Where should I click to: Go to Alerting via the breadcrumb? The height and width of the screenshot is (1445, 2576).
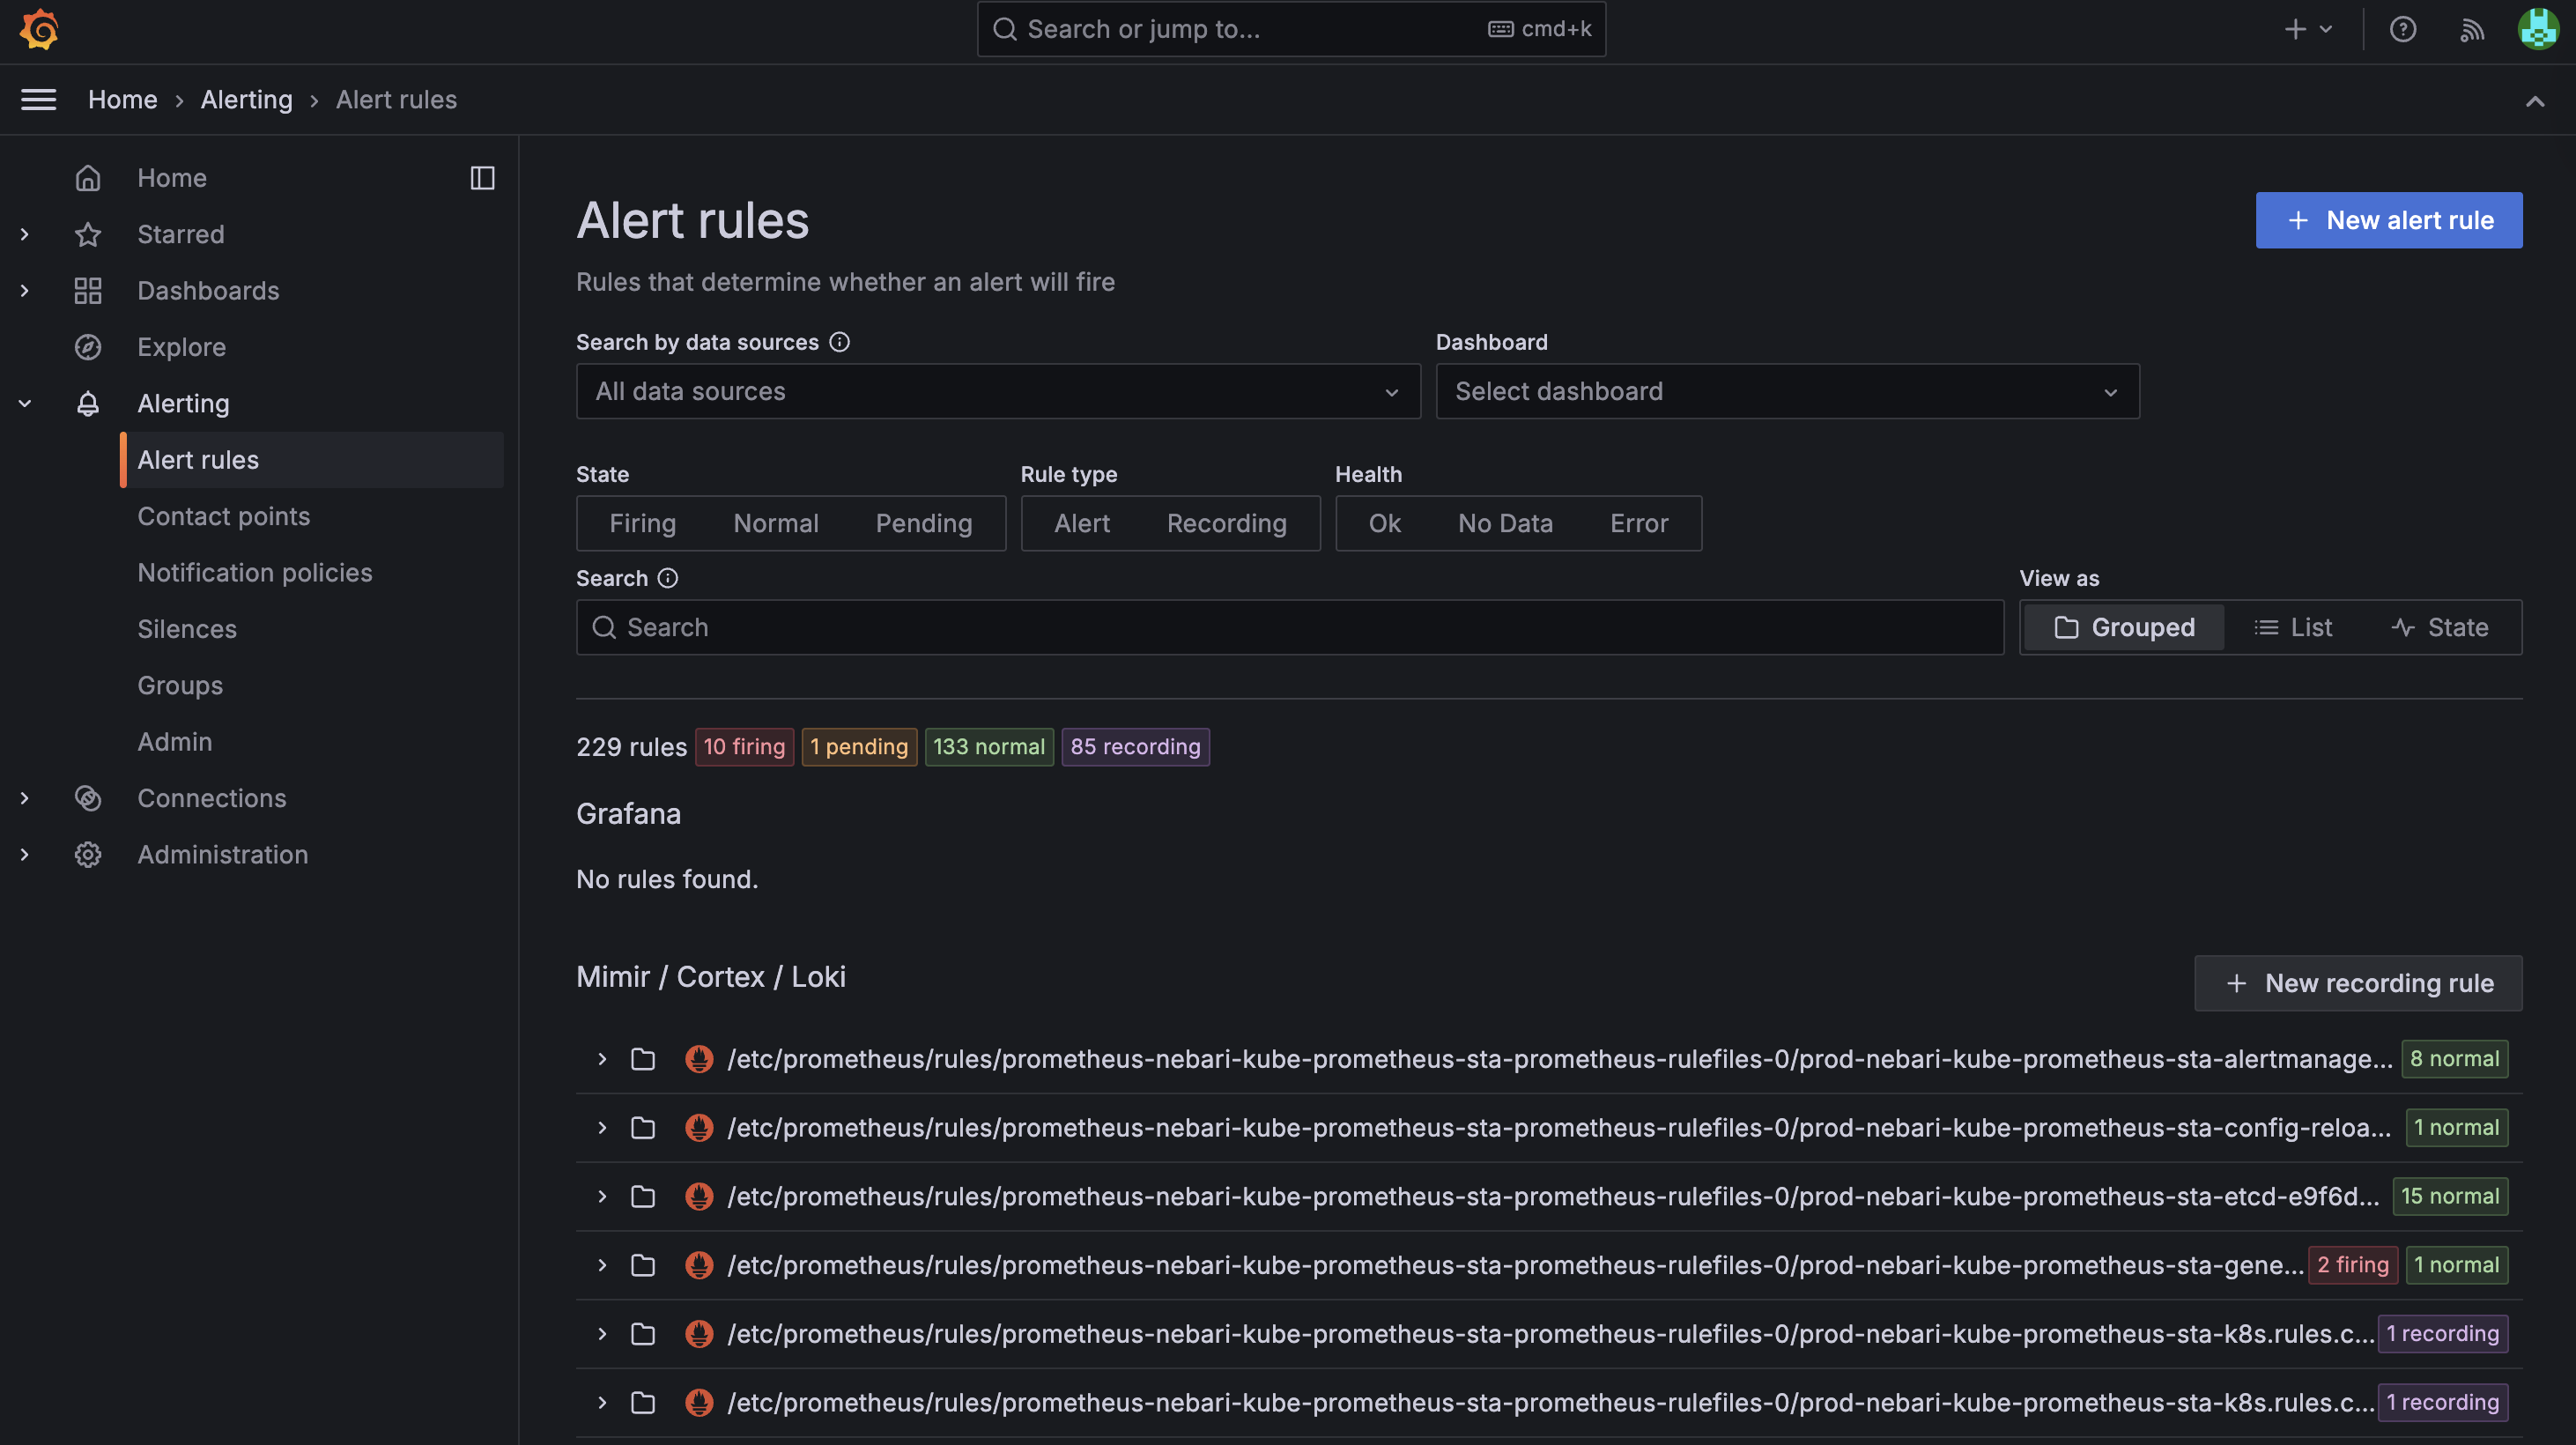(246, 99)
